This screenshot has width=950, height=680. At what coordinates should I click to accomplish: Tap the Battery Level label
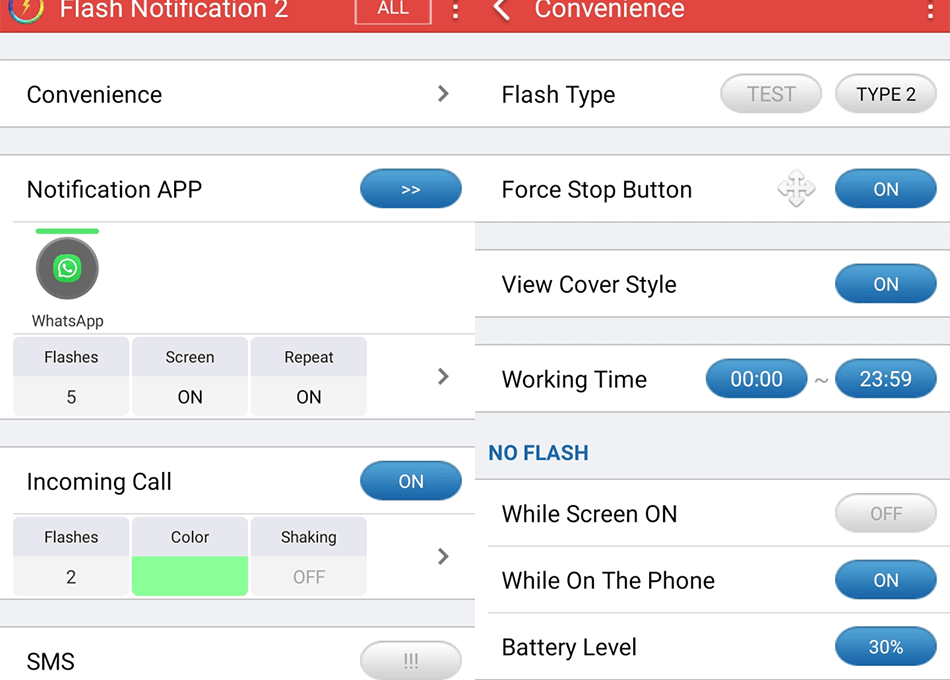(569, 647)
